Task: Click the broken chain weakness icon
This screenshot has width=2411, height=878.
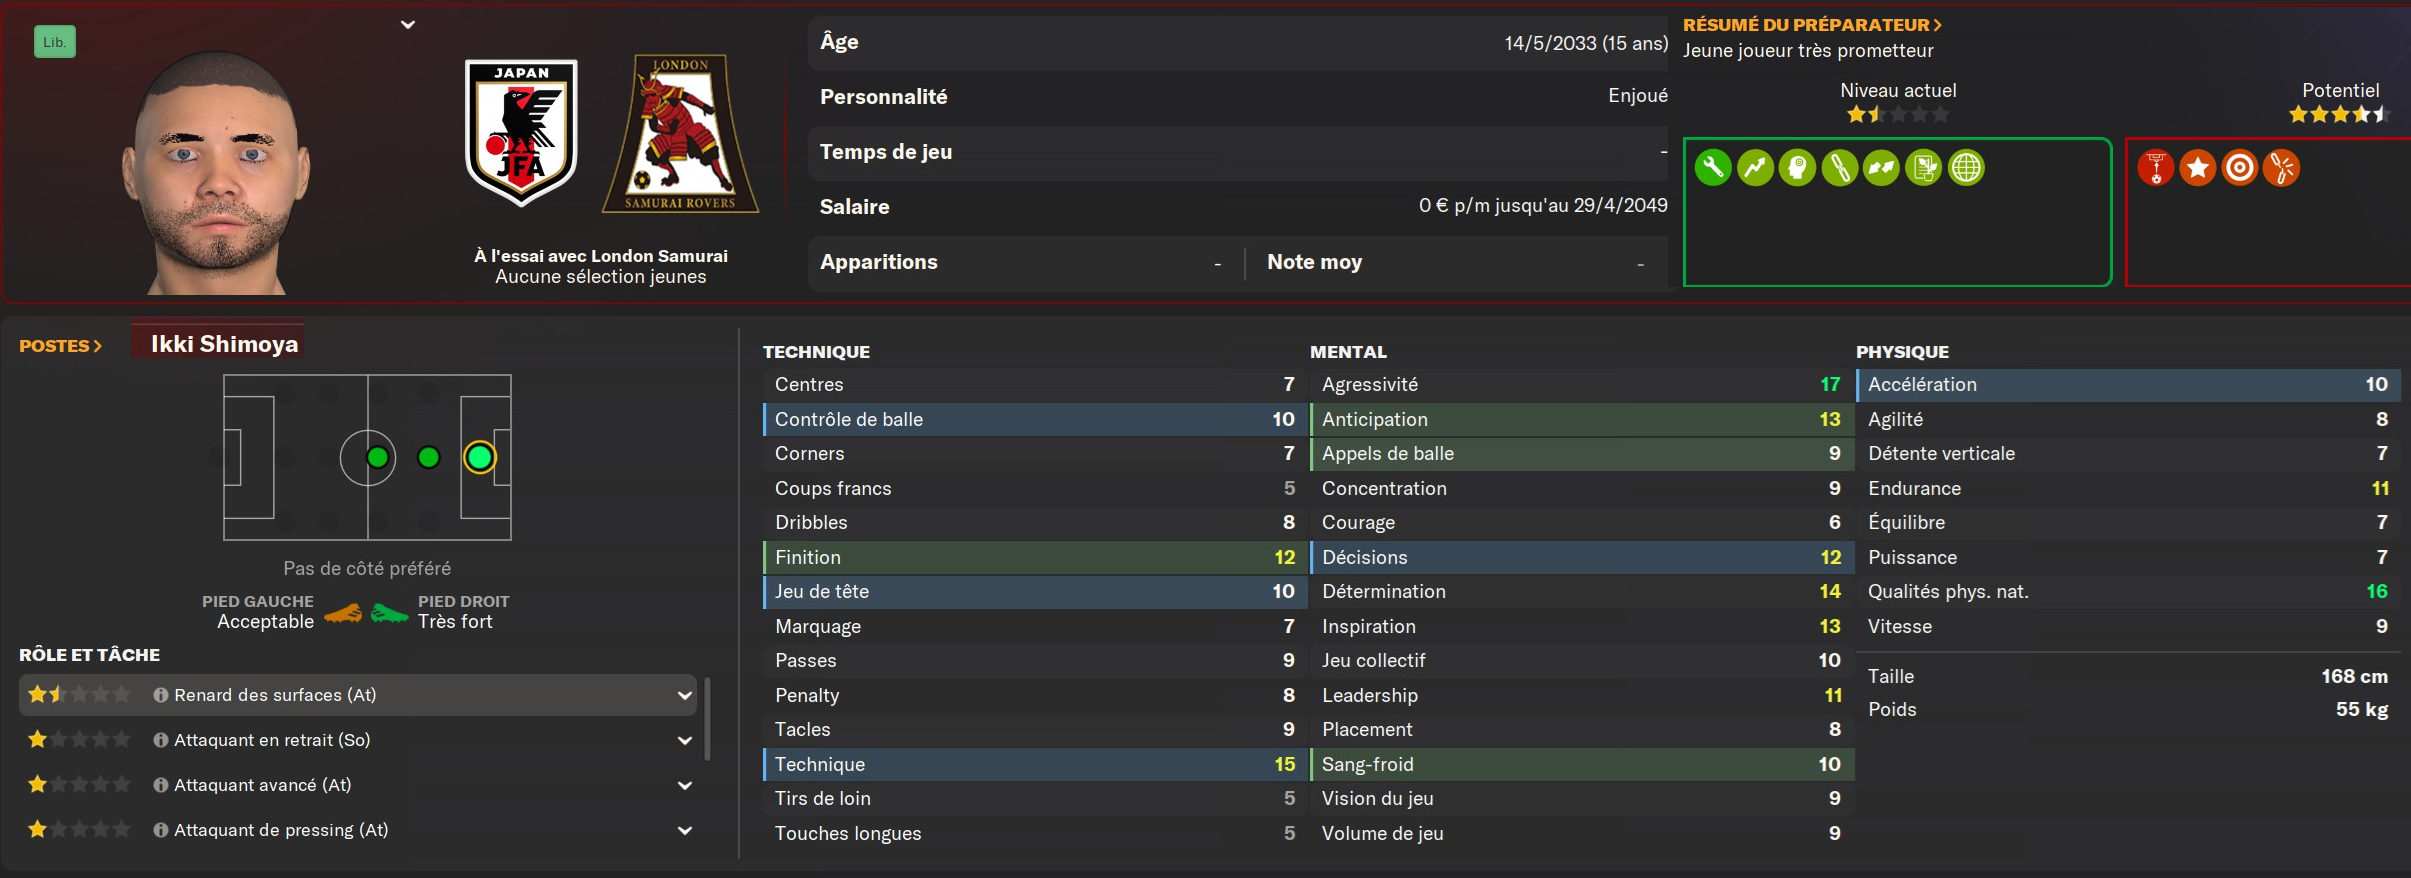Action: click(x=2282, y=168)
